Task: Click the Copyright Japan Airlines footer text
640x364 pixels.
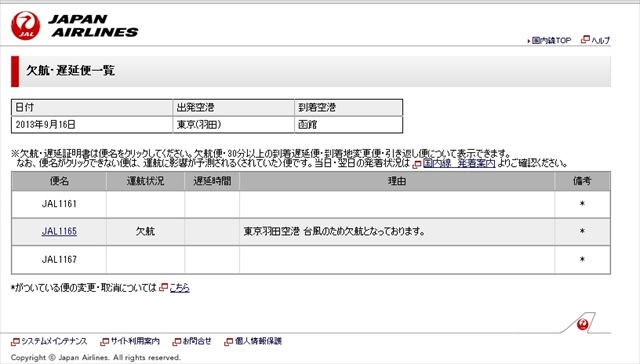Action: tap(96, 358)
